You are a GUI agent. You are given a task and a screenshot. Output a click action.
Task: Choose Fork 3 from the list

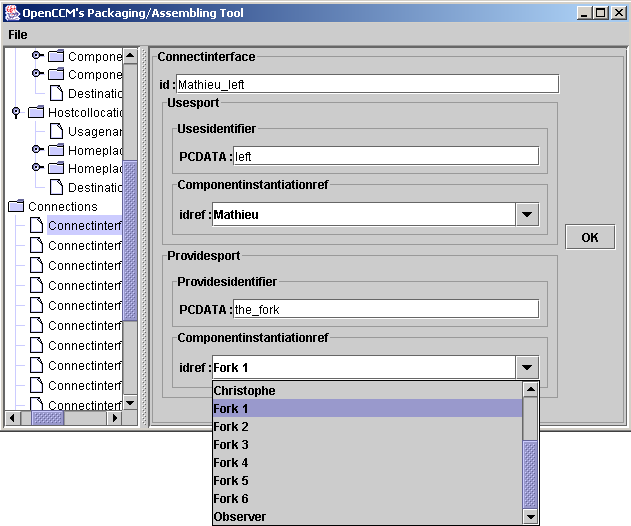tap(367, 445)
